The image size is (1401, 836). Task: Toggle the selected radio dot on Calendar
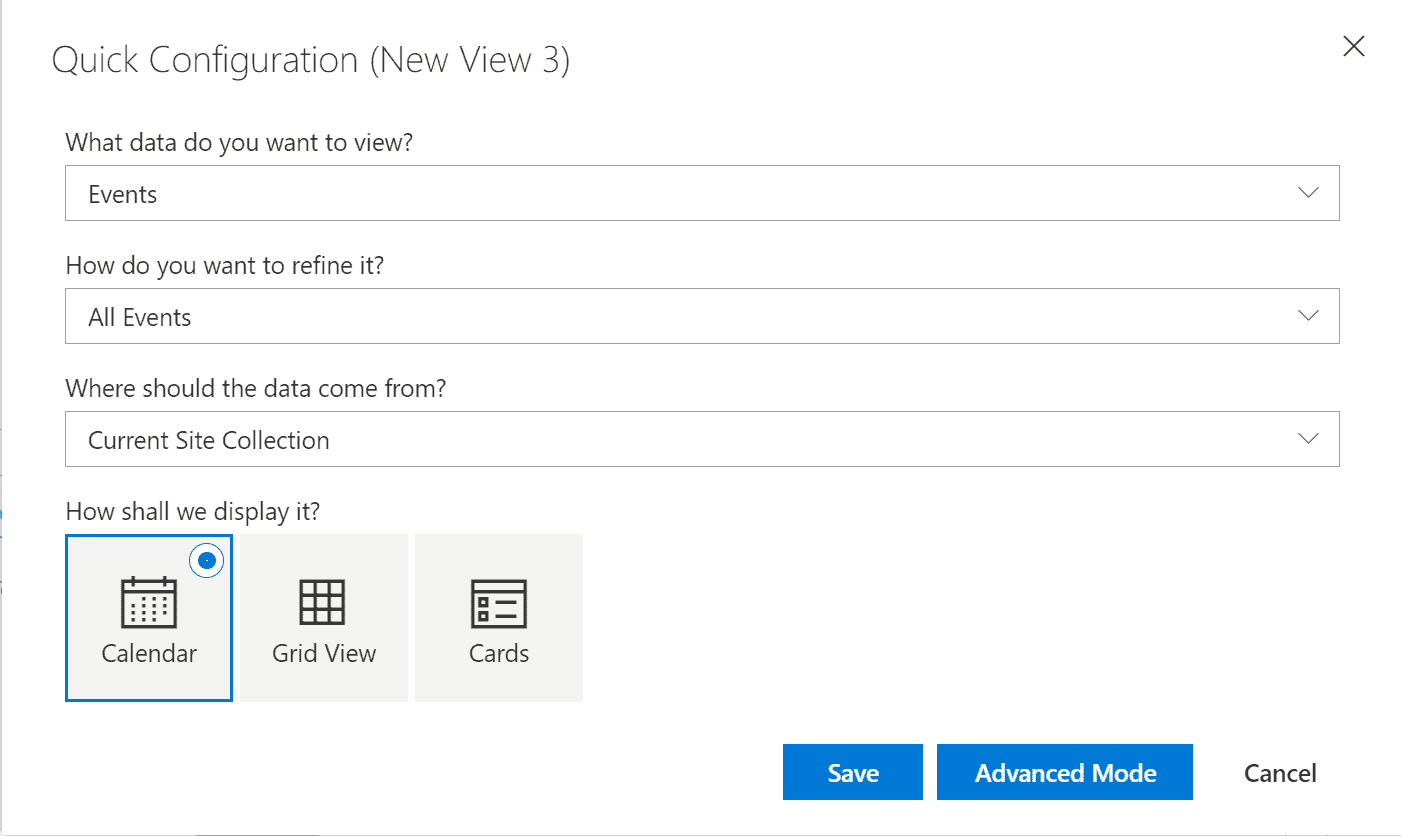point(207,561)
